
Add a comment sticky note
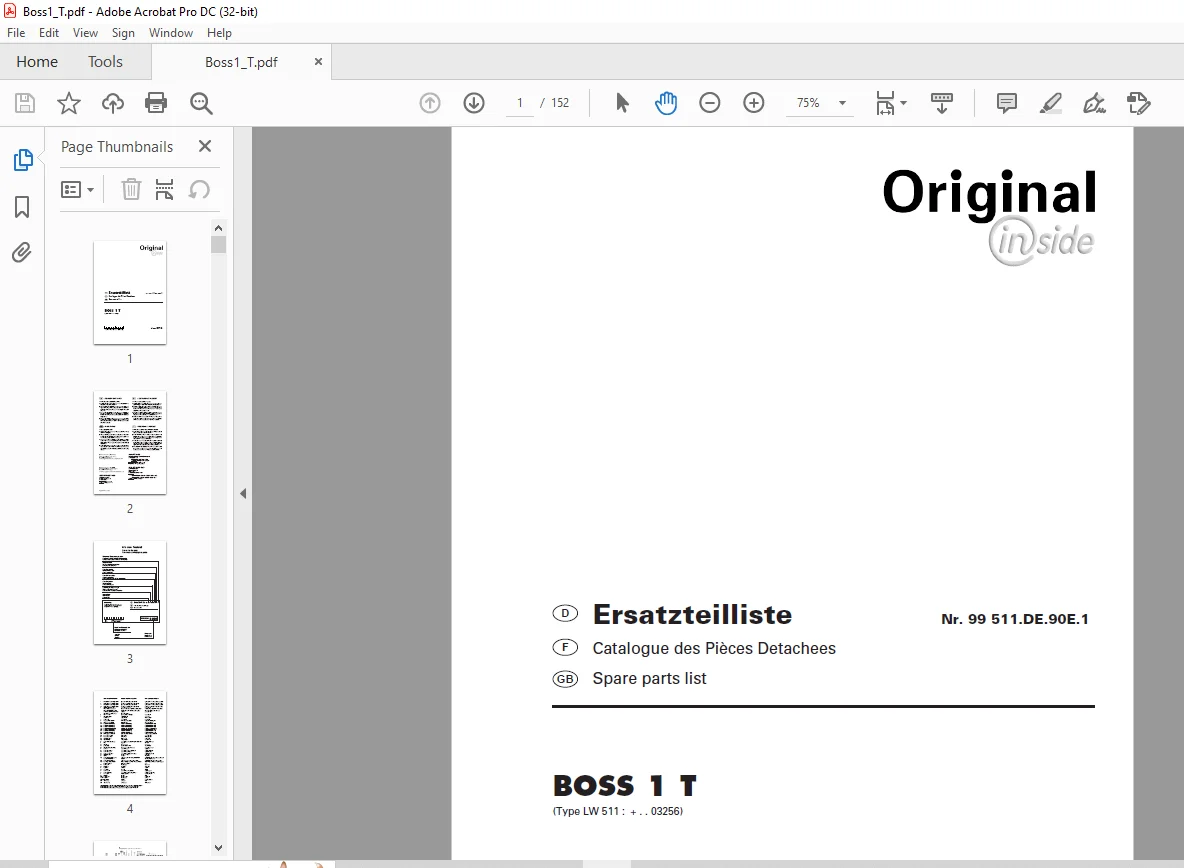(x=1007, y=103)
